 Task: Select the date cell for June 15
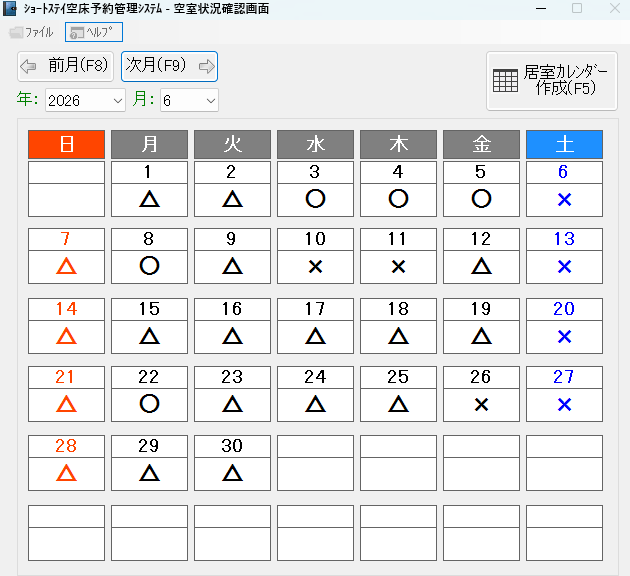click(x=149, y=310)
